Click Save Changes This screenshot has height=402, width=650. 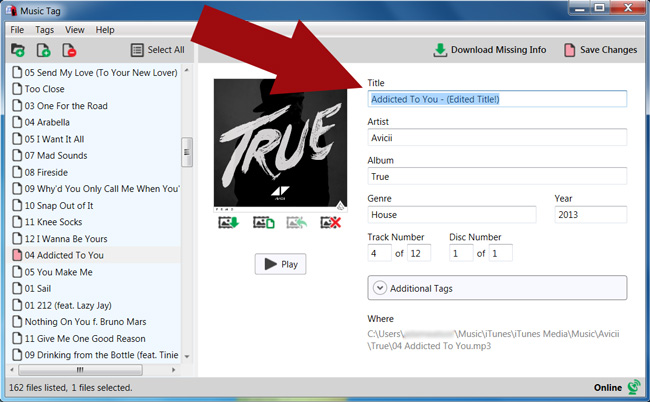click(x=600, y=50)
